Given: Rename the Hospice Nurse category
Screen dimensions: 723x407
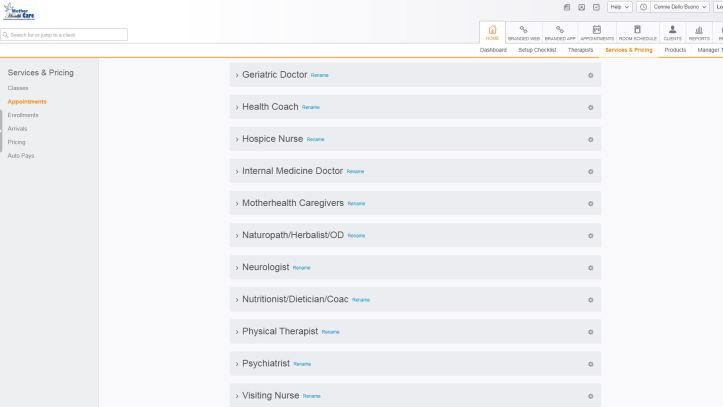Looking at the screenshot, I should (x=315, y=139).
